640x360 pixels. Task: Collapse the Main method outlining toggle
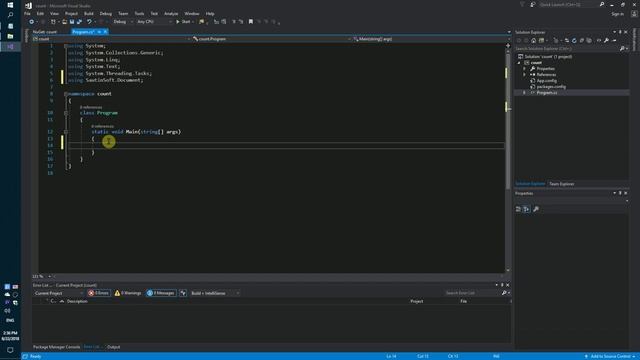click(x=66, y=132)
